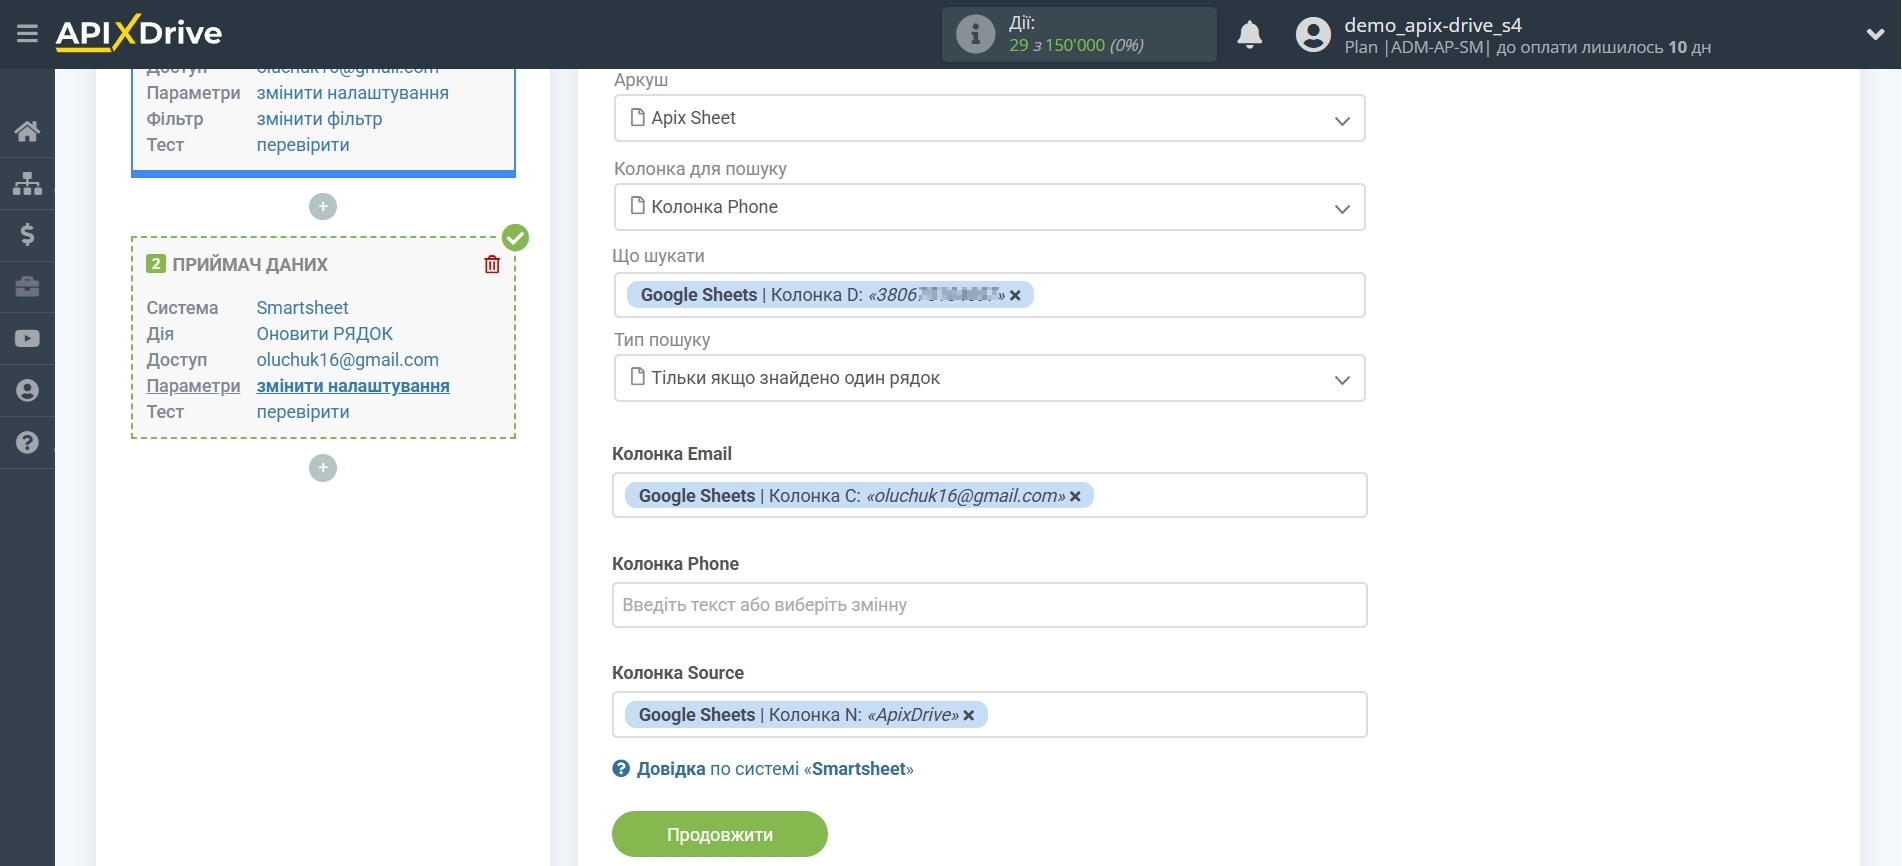
Task: Add step after the data source block
Action: click(322, 207)
